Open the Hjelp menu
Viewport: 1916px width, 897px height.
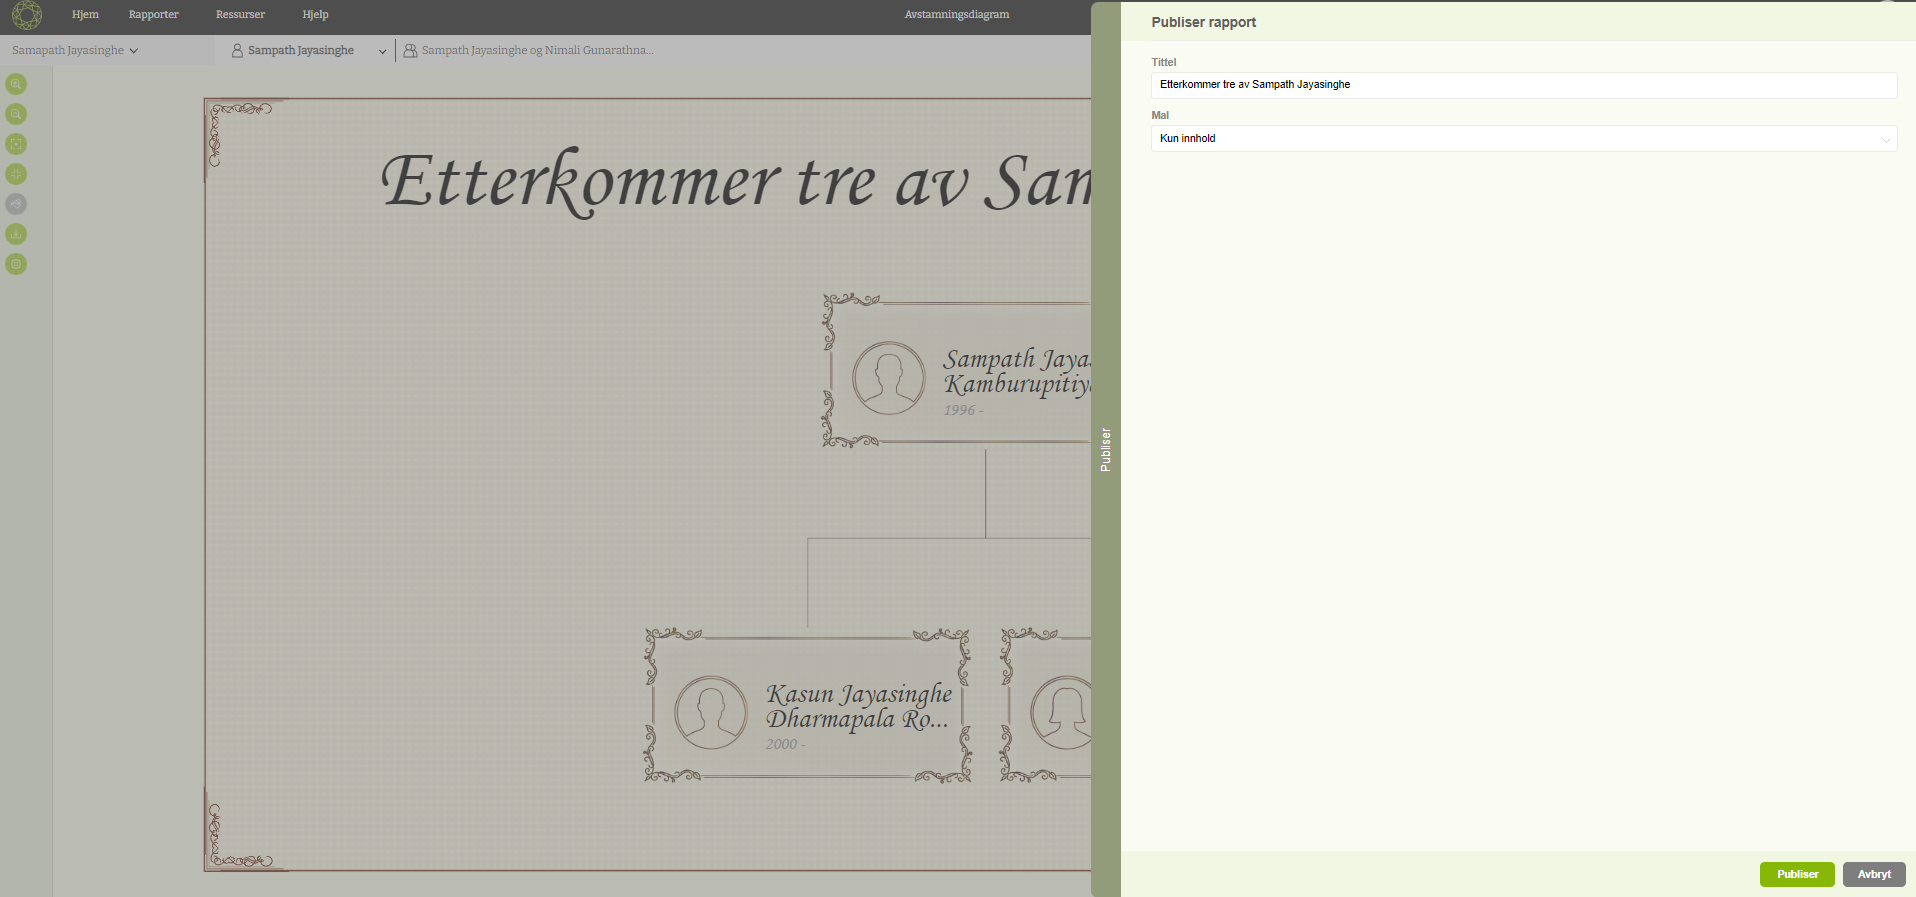tap(315, 15)
